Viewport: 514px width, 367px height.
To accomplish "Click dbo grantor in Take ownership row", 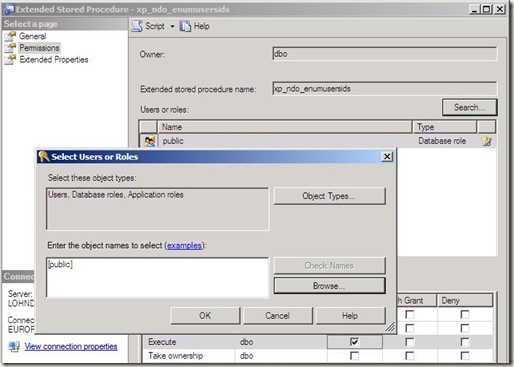I will coord(246,356).
